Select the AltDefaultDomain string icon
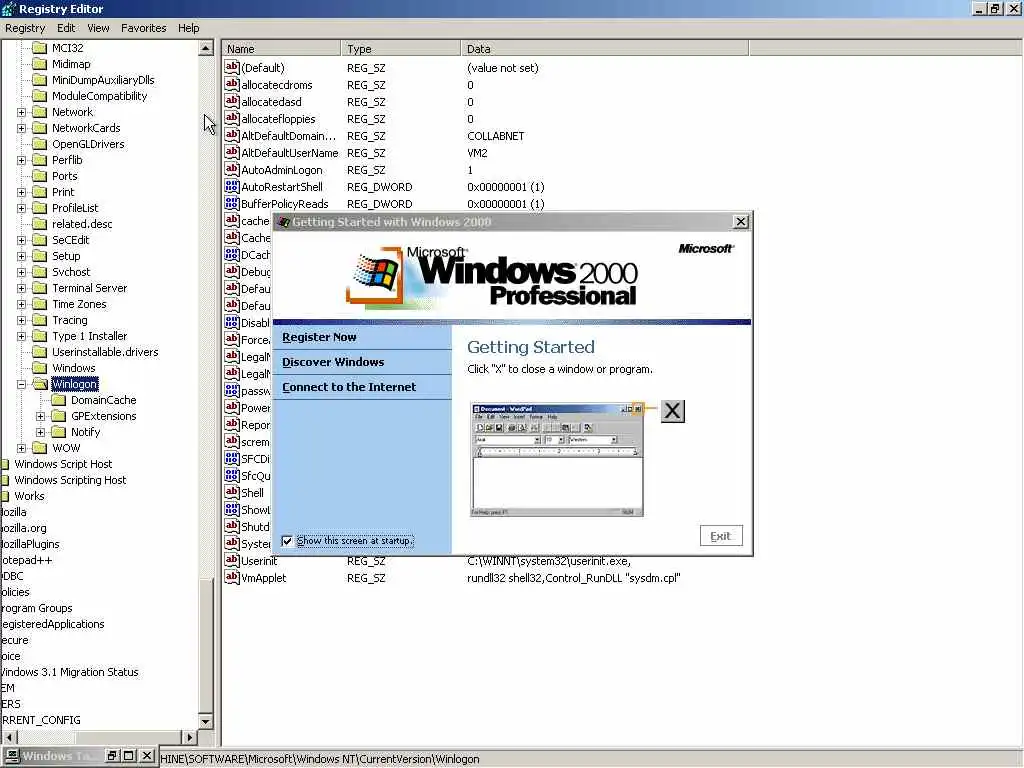The image size is (1024, 768). [x=232, y=135]
